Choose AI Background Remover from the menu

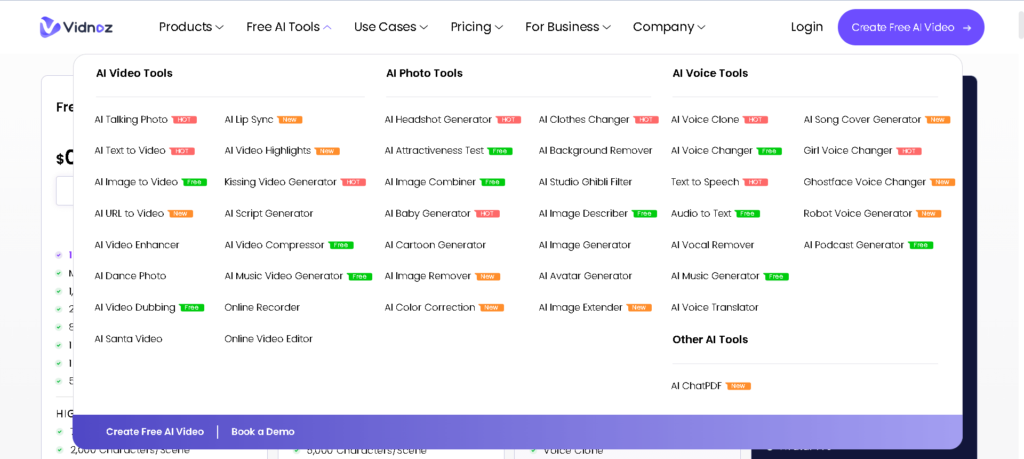(595, 151)
